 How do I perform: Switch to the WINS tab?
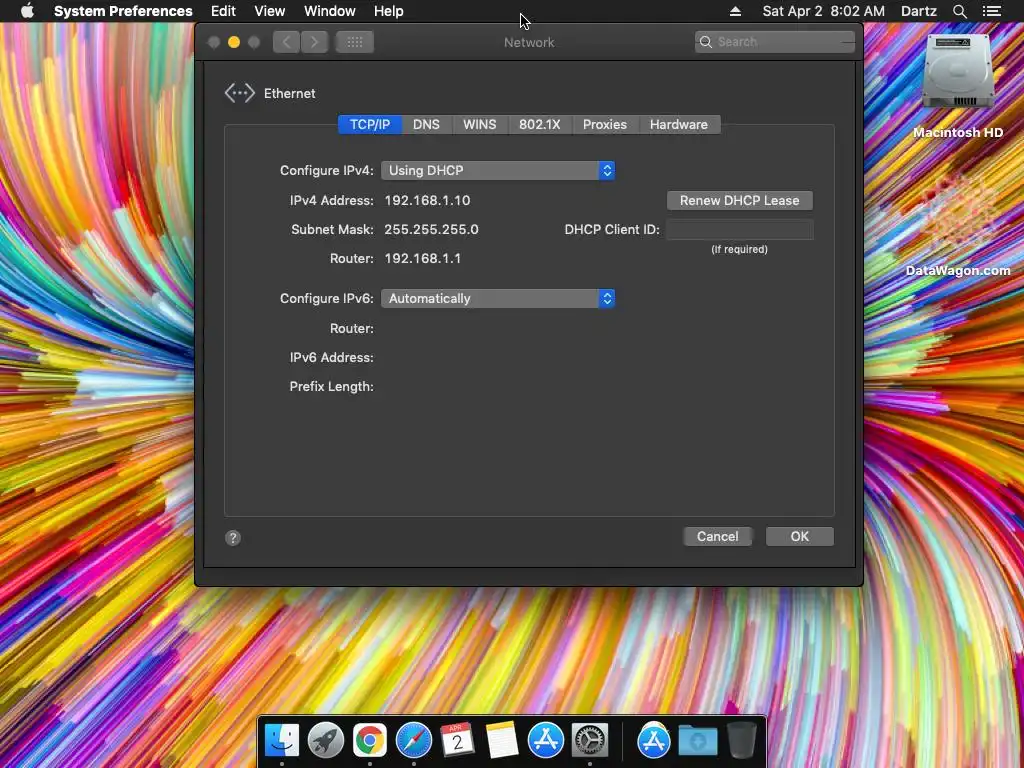coord(479,125)
